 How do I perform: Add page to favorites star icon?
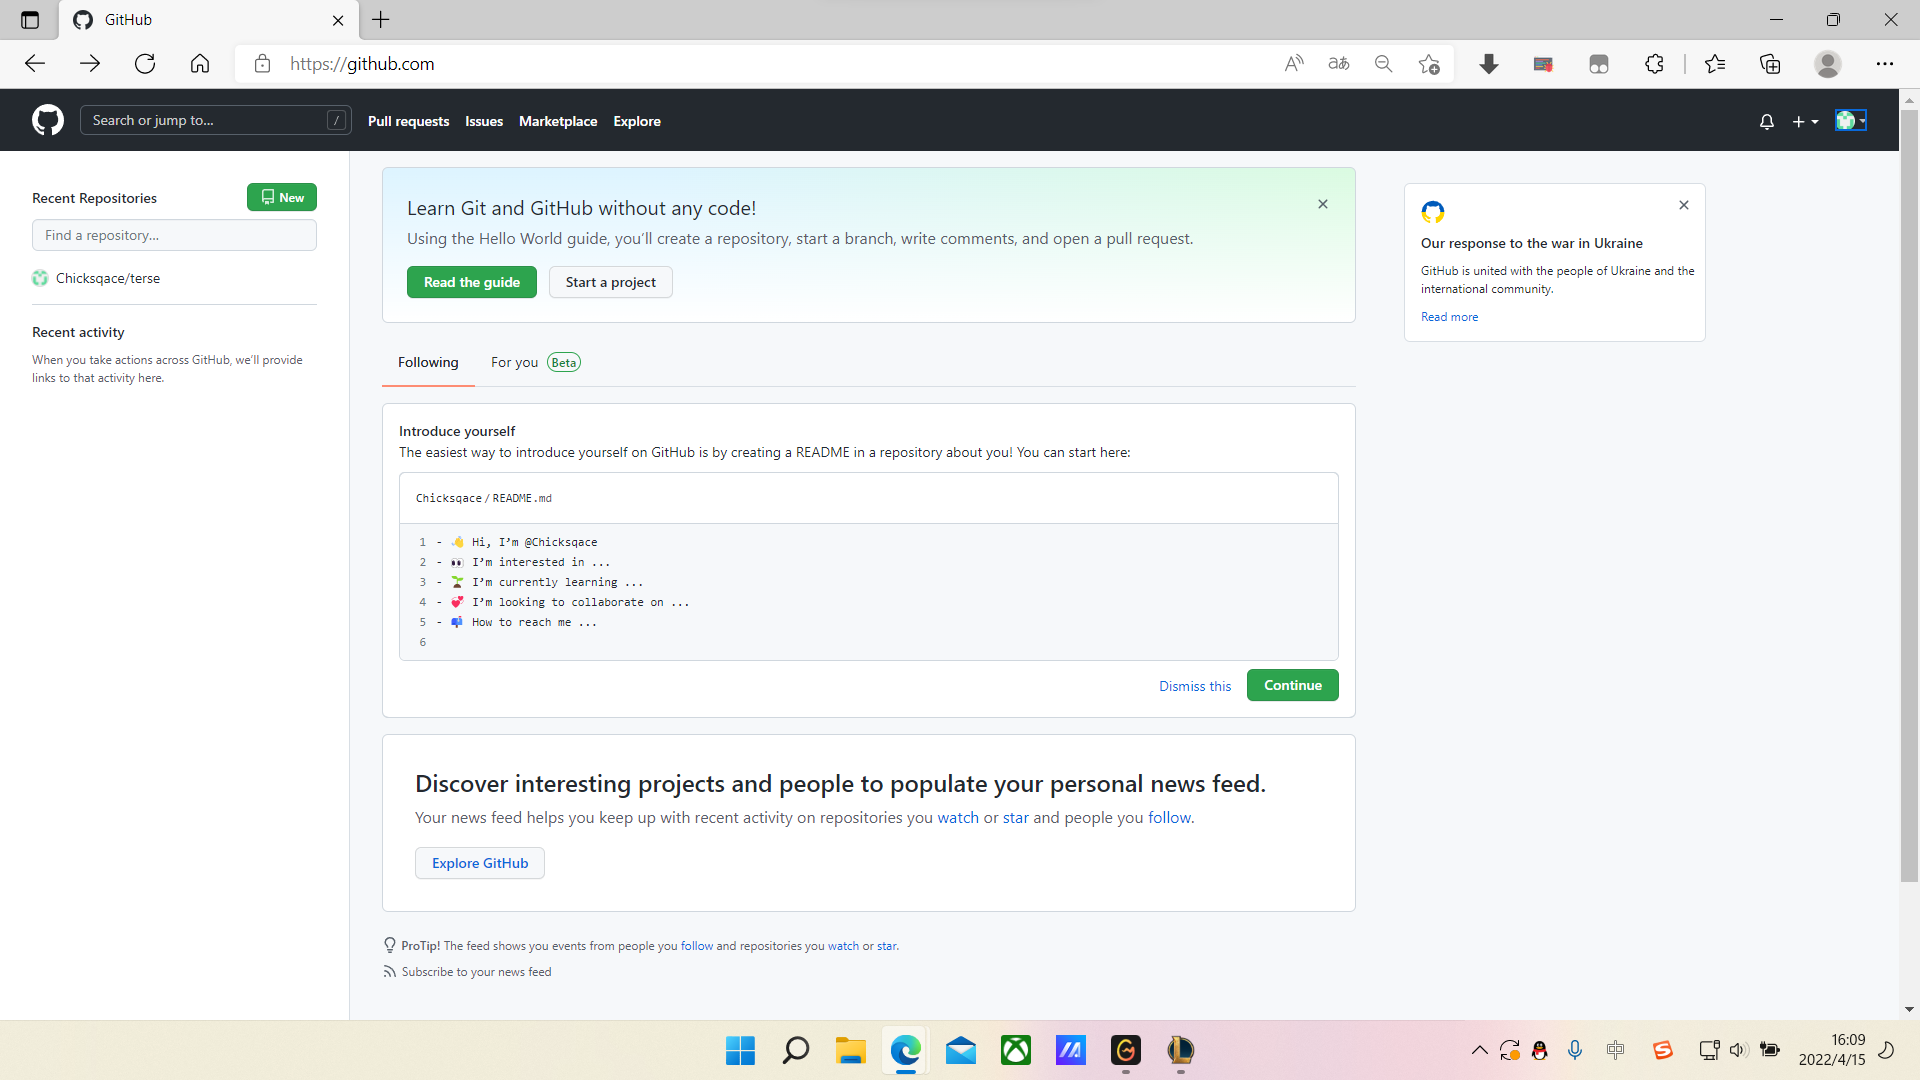1429,64
